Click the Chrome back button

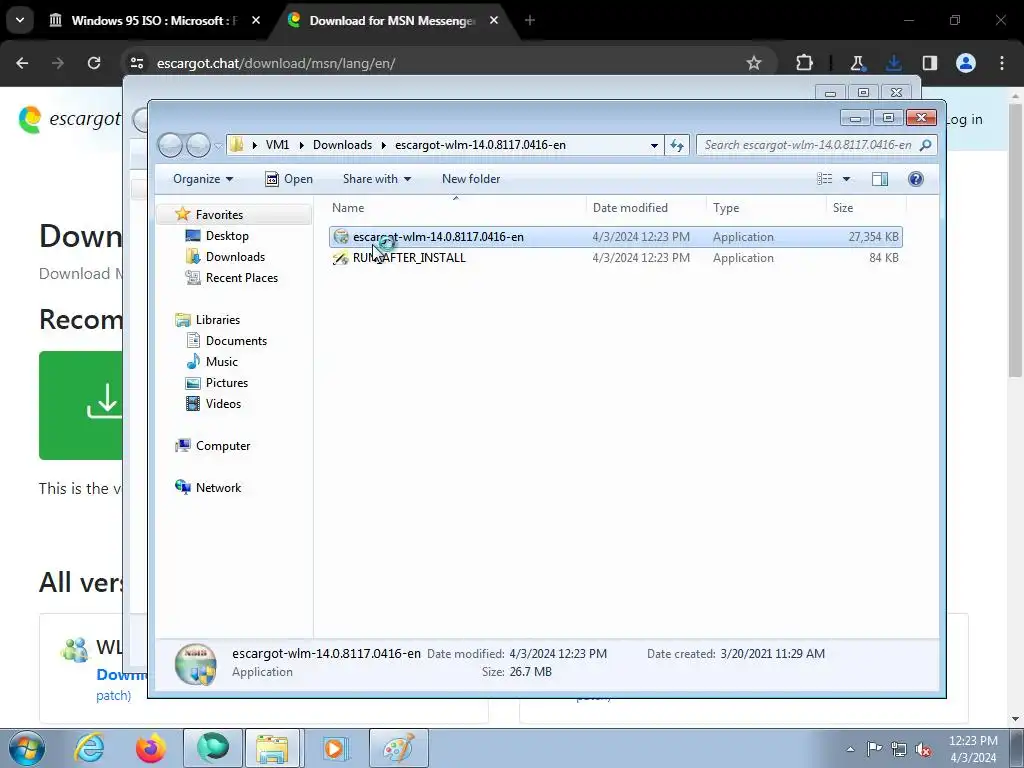(22, 63)
